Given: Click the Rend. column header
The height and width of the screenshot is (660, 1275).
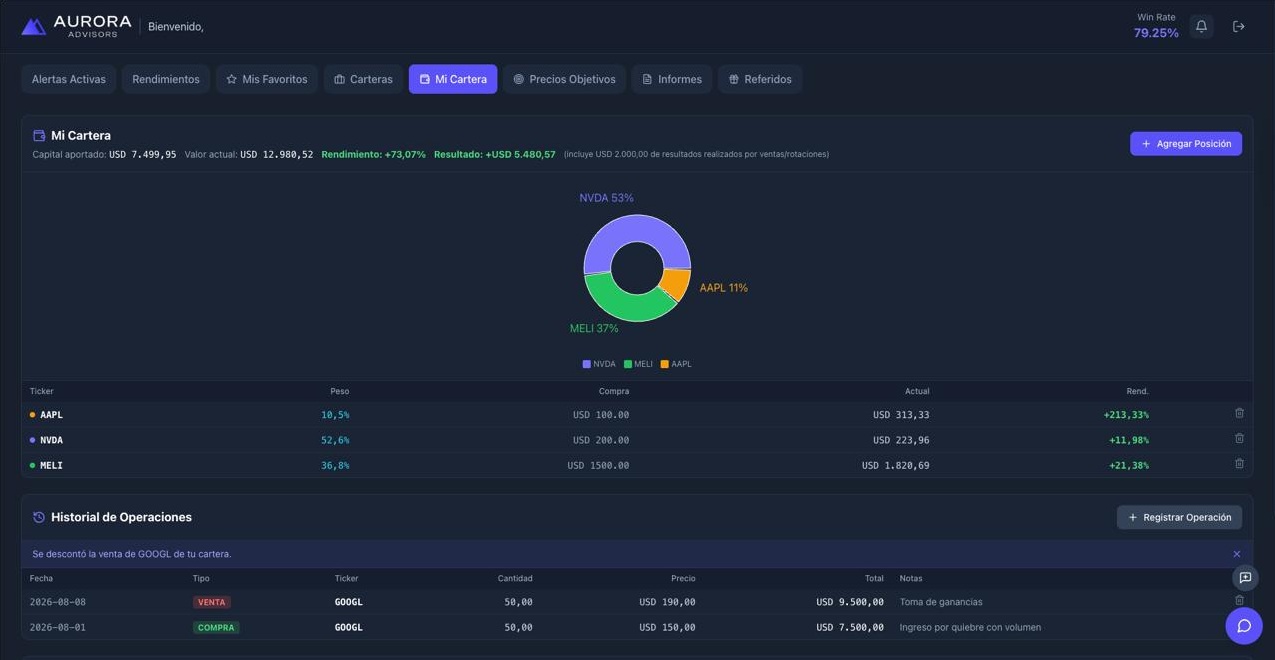Looking at the screenshot, I should click(x=1137, y=391).
